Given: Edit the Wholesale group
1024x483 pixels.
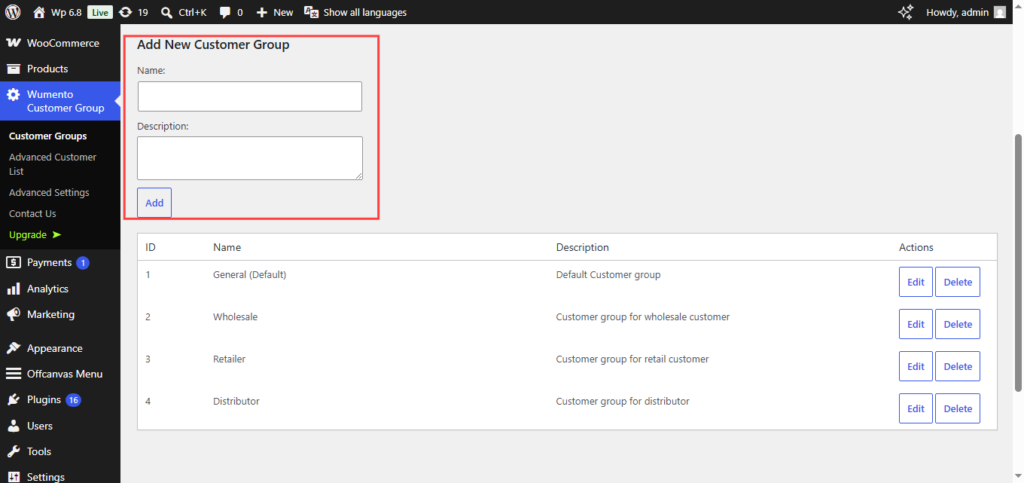Looking at the screenshot, I should pyautogui.click(x=916, y=324).
